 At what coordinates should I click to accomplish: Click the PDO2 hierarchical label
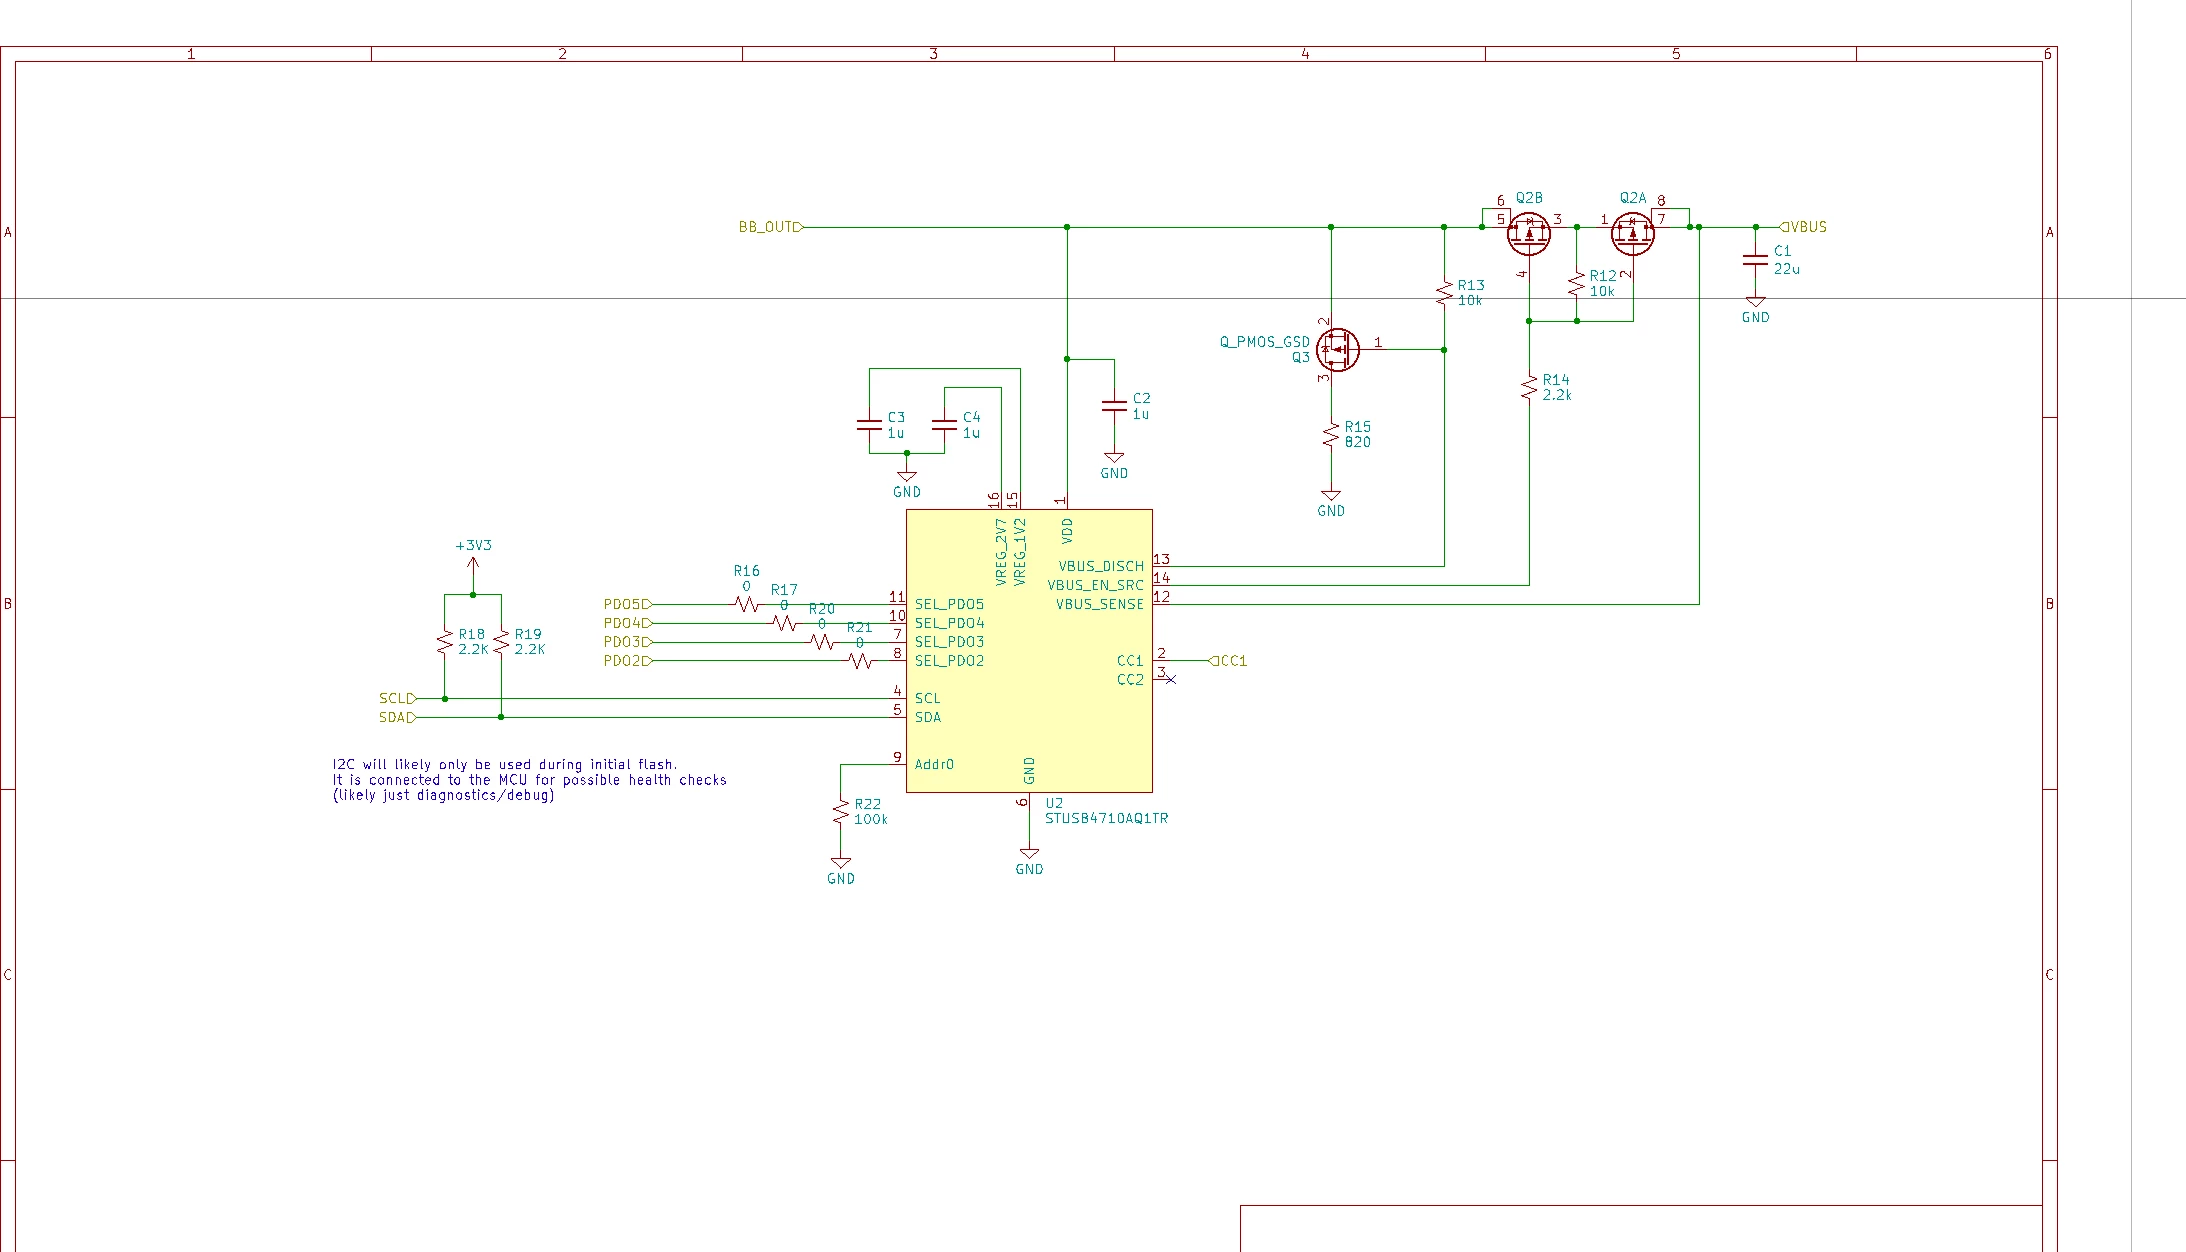[628, 661]
